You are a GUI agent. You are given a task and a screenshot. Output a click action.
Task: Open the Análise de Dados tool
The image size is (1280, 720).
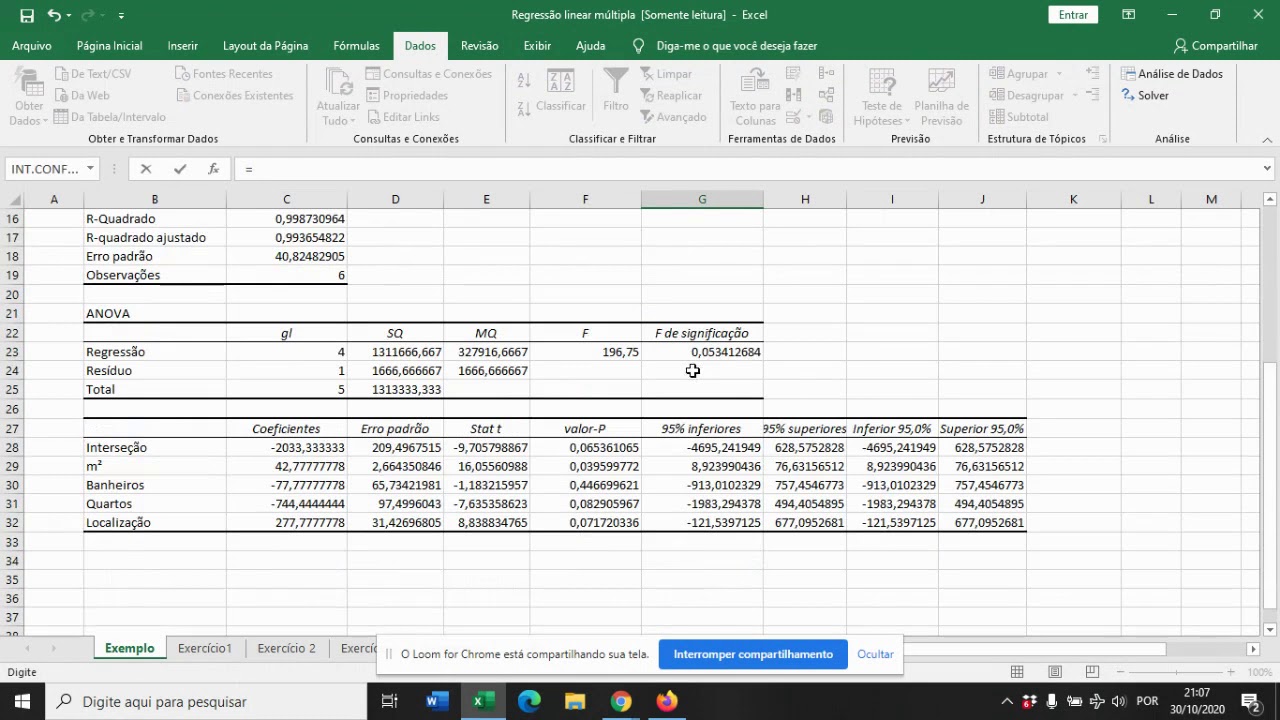tap(1172, 74)
